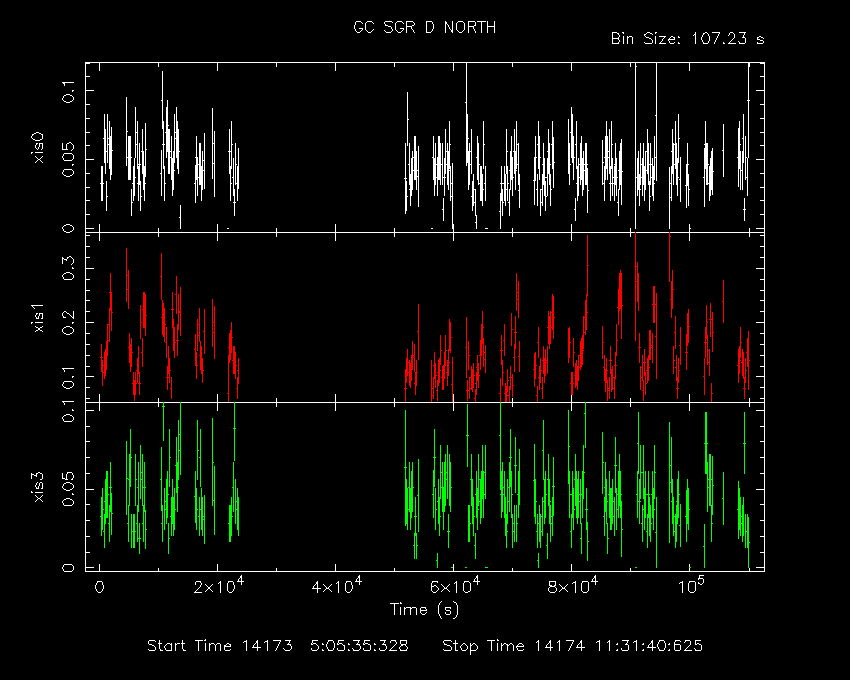Click the Bin Size: 107.23 s label

point(687,39)
